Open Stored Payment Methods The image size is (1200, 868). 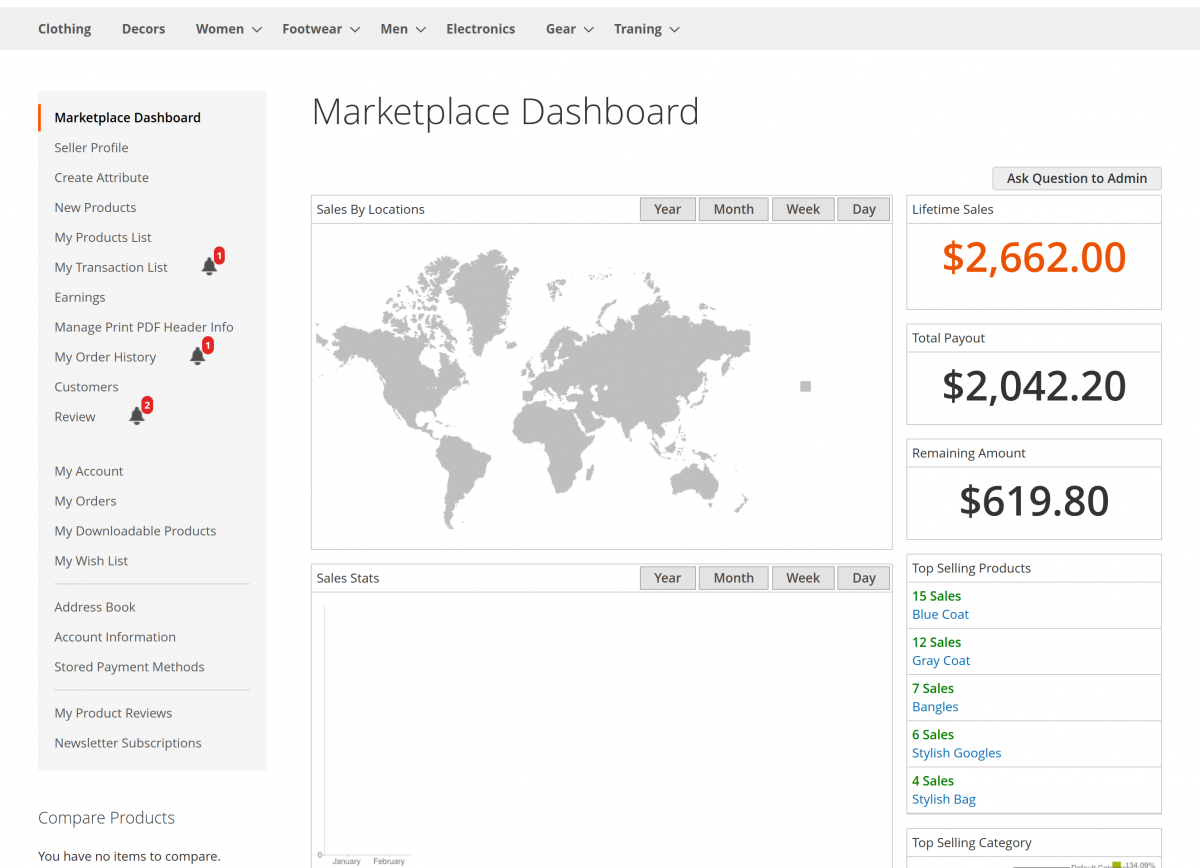[129, 667]
